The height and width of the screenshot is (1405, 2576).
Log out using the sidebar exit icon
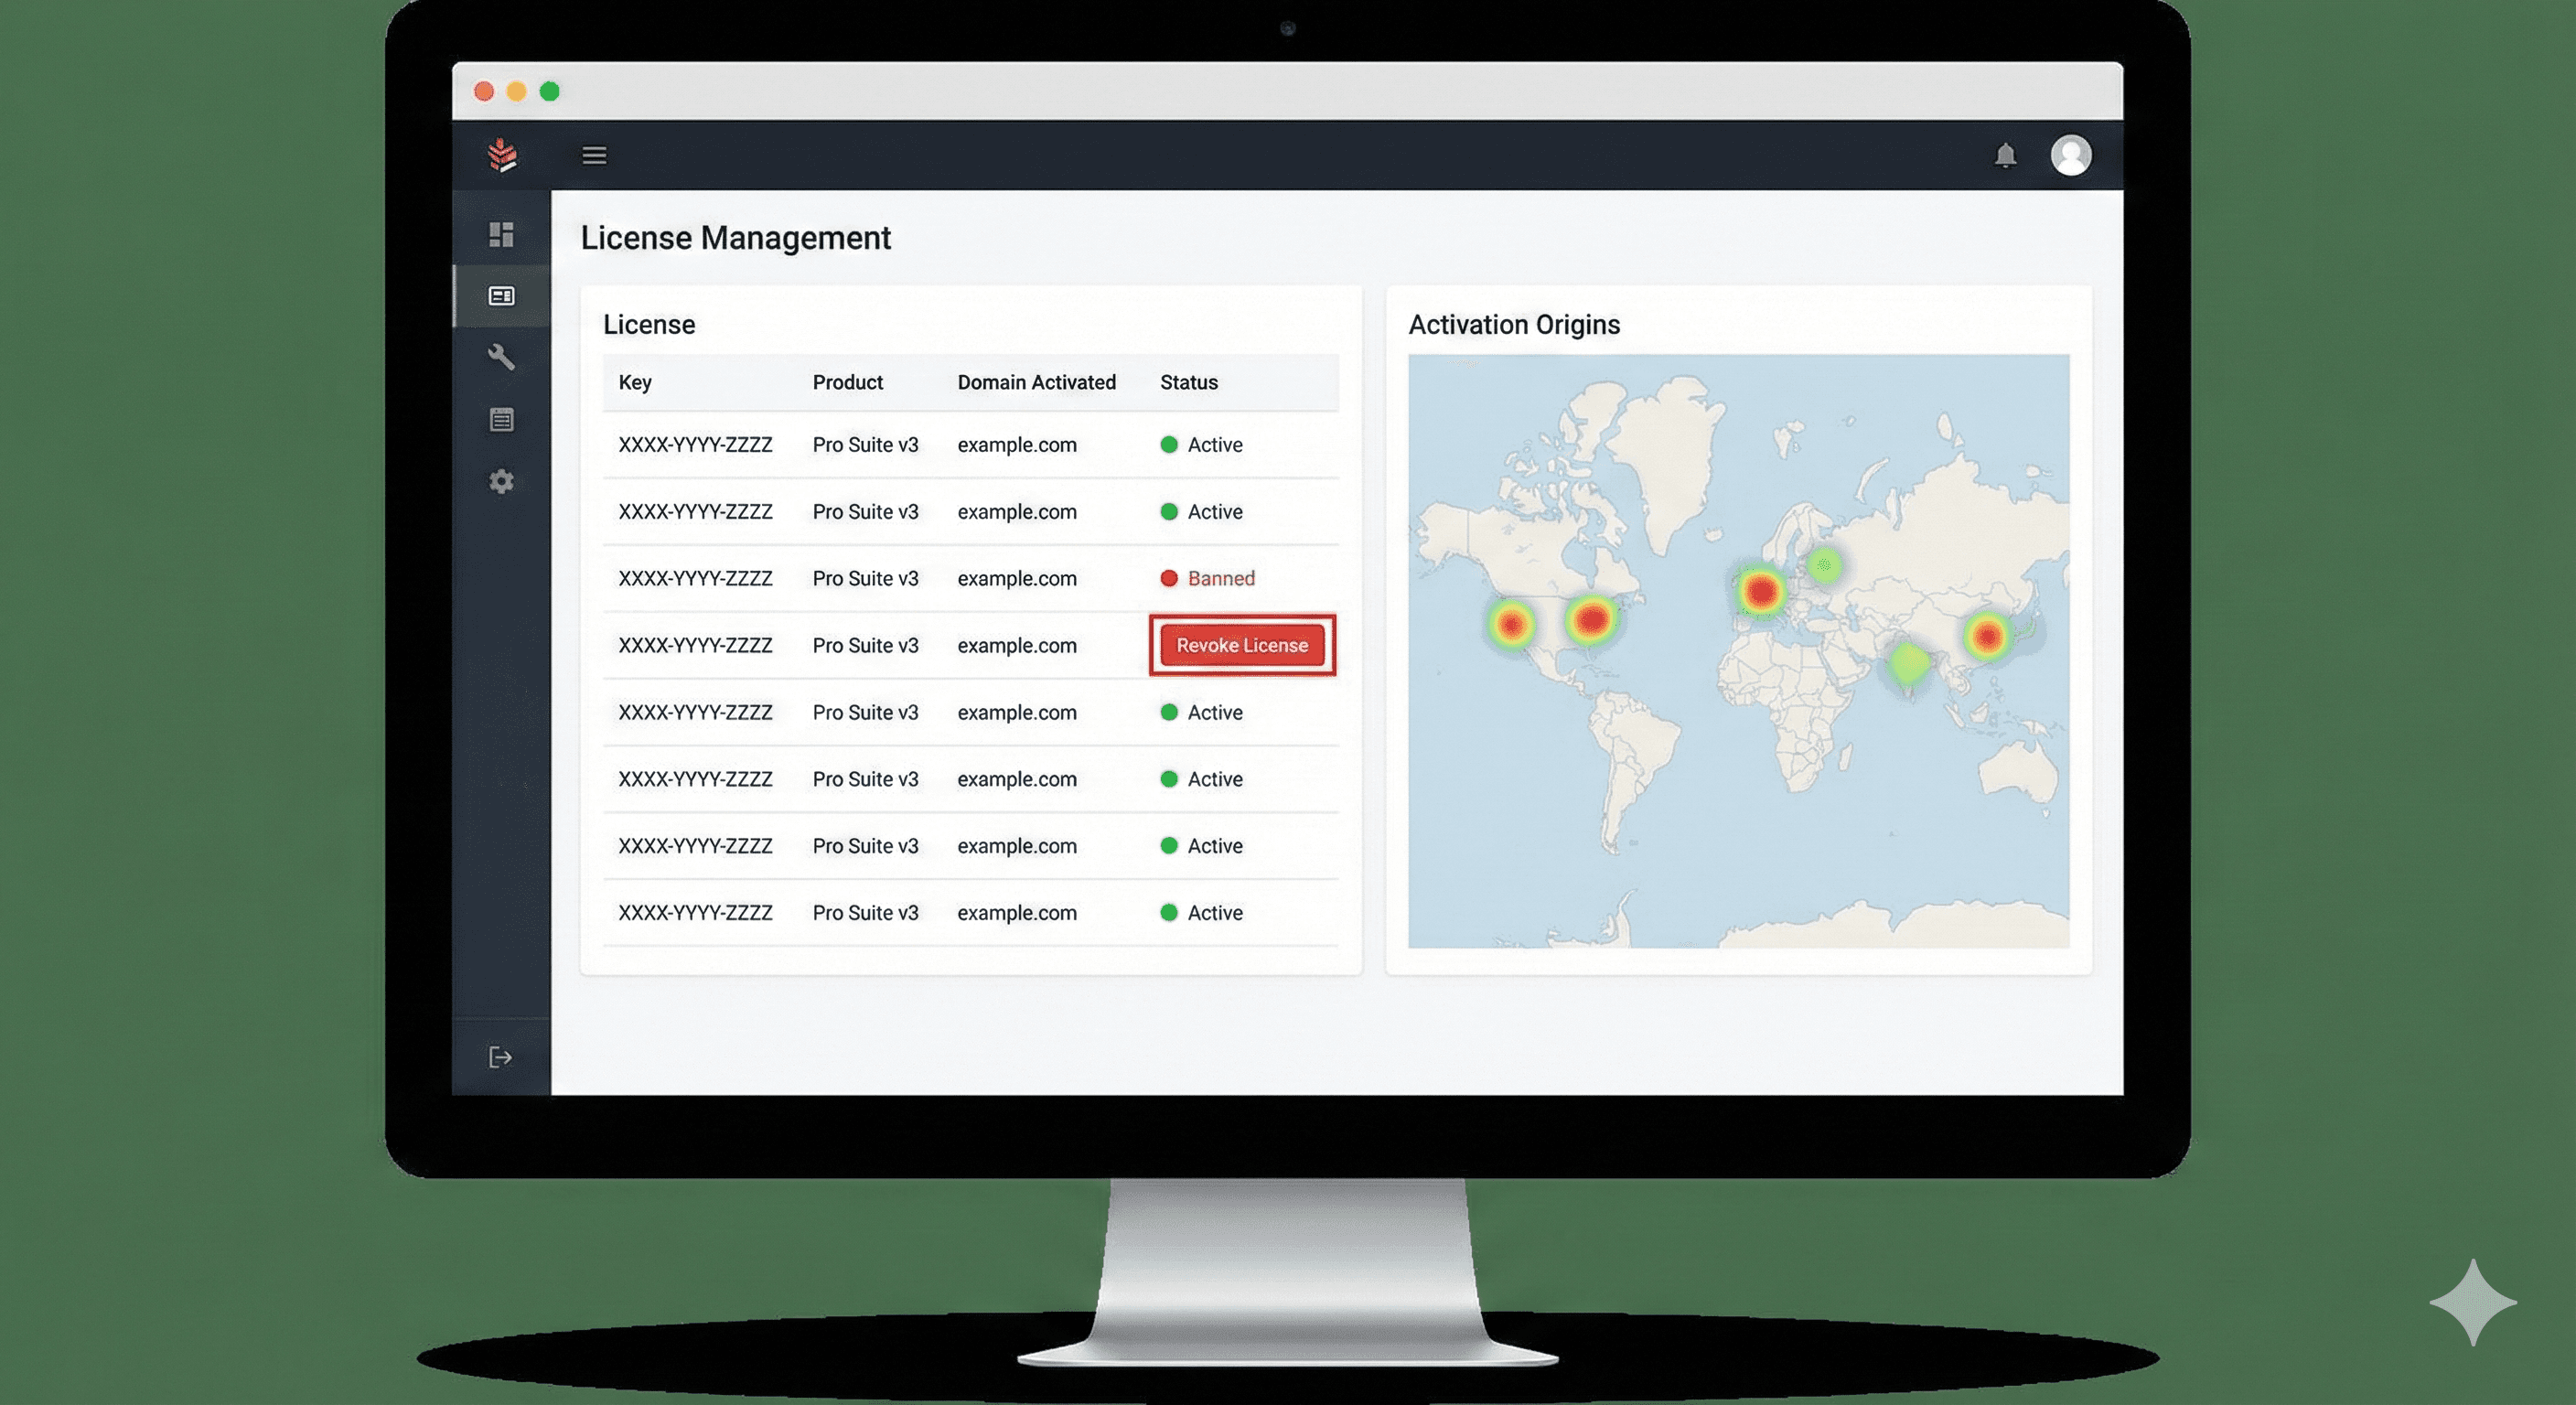click(x=500, y=1056)
